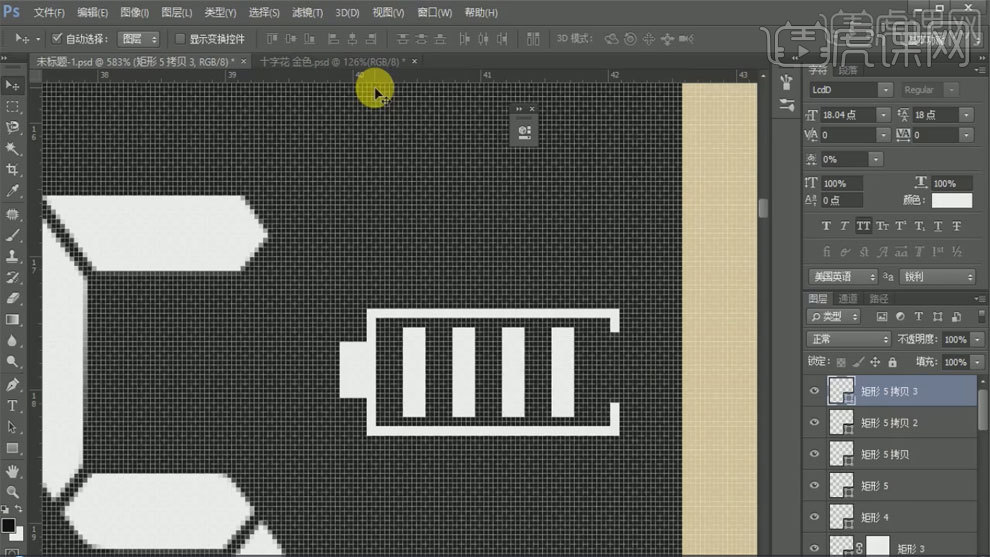Close the 未标题-1.psd document tab
The width and height of the screenshot is (990, 557).
pos(243,61)
